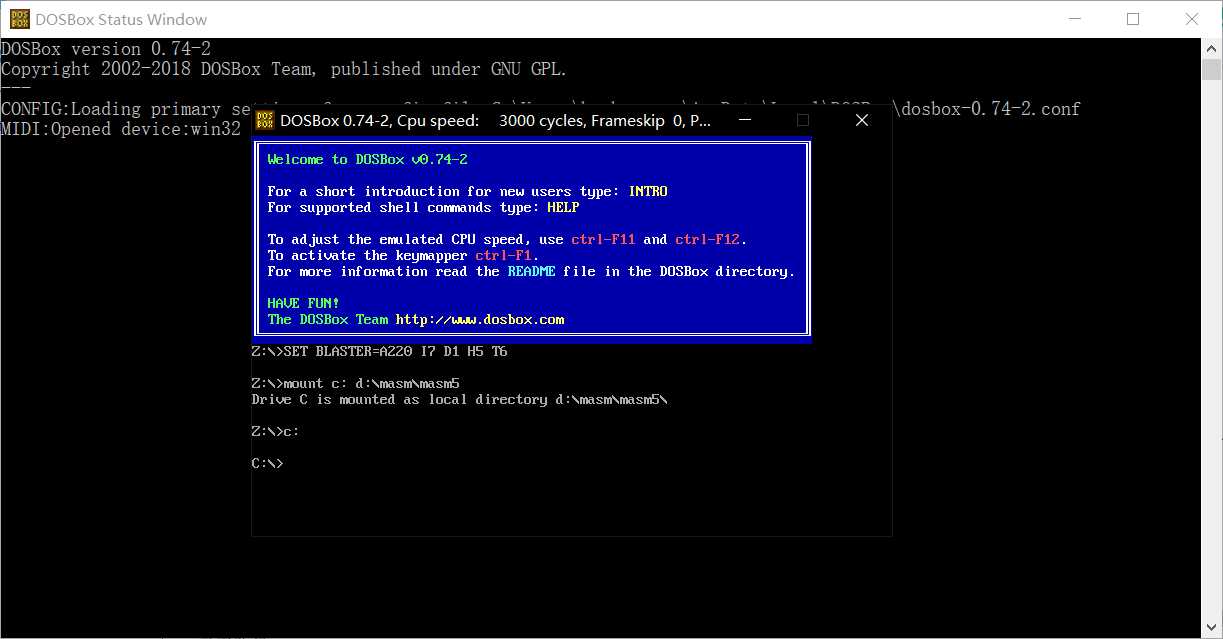This screenshot has height=639, width=1223.
Task: Click the ctrl-F11 shortcut text
Action: [603, 239]
